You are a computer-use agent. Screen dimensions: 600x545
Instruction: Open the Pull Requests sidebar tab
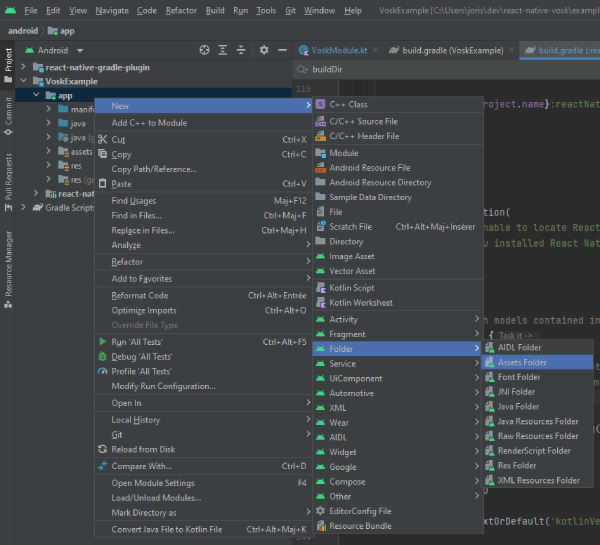8,182
